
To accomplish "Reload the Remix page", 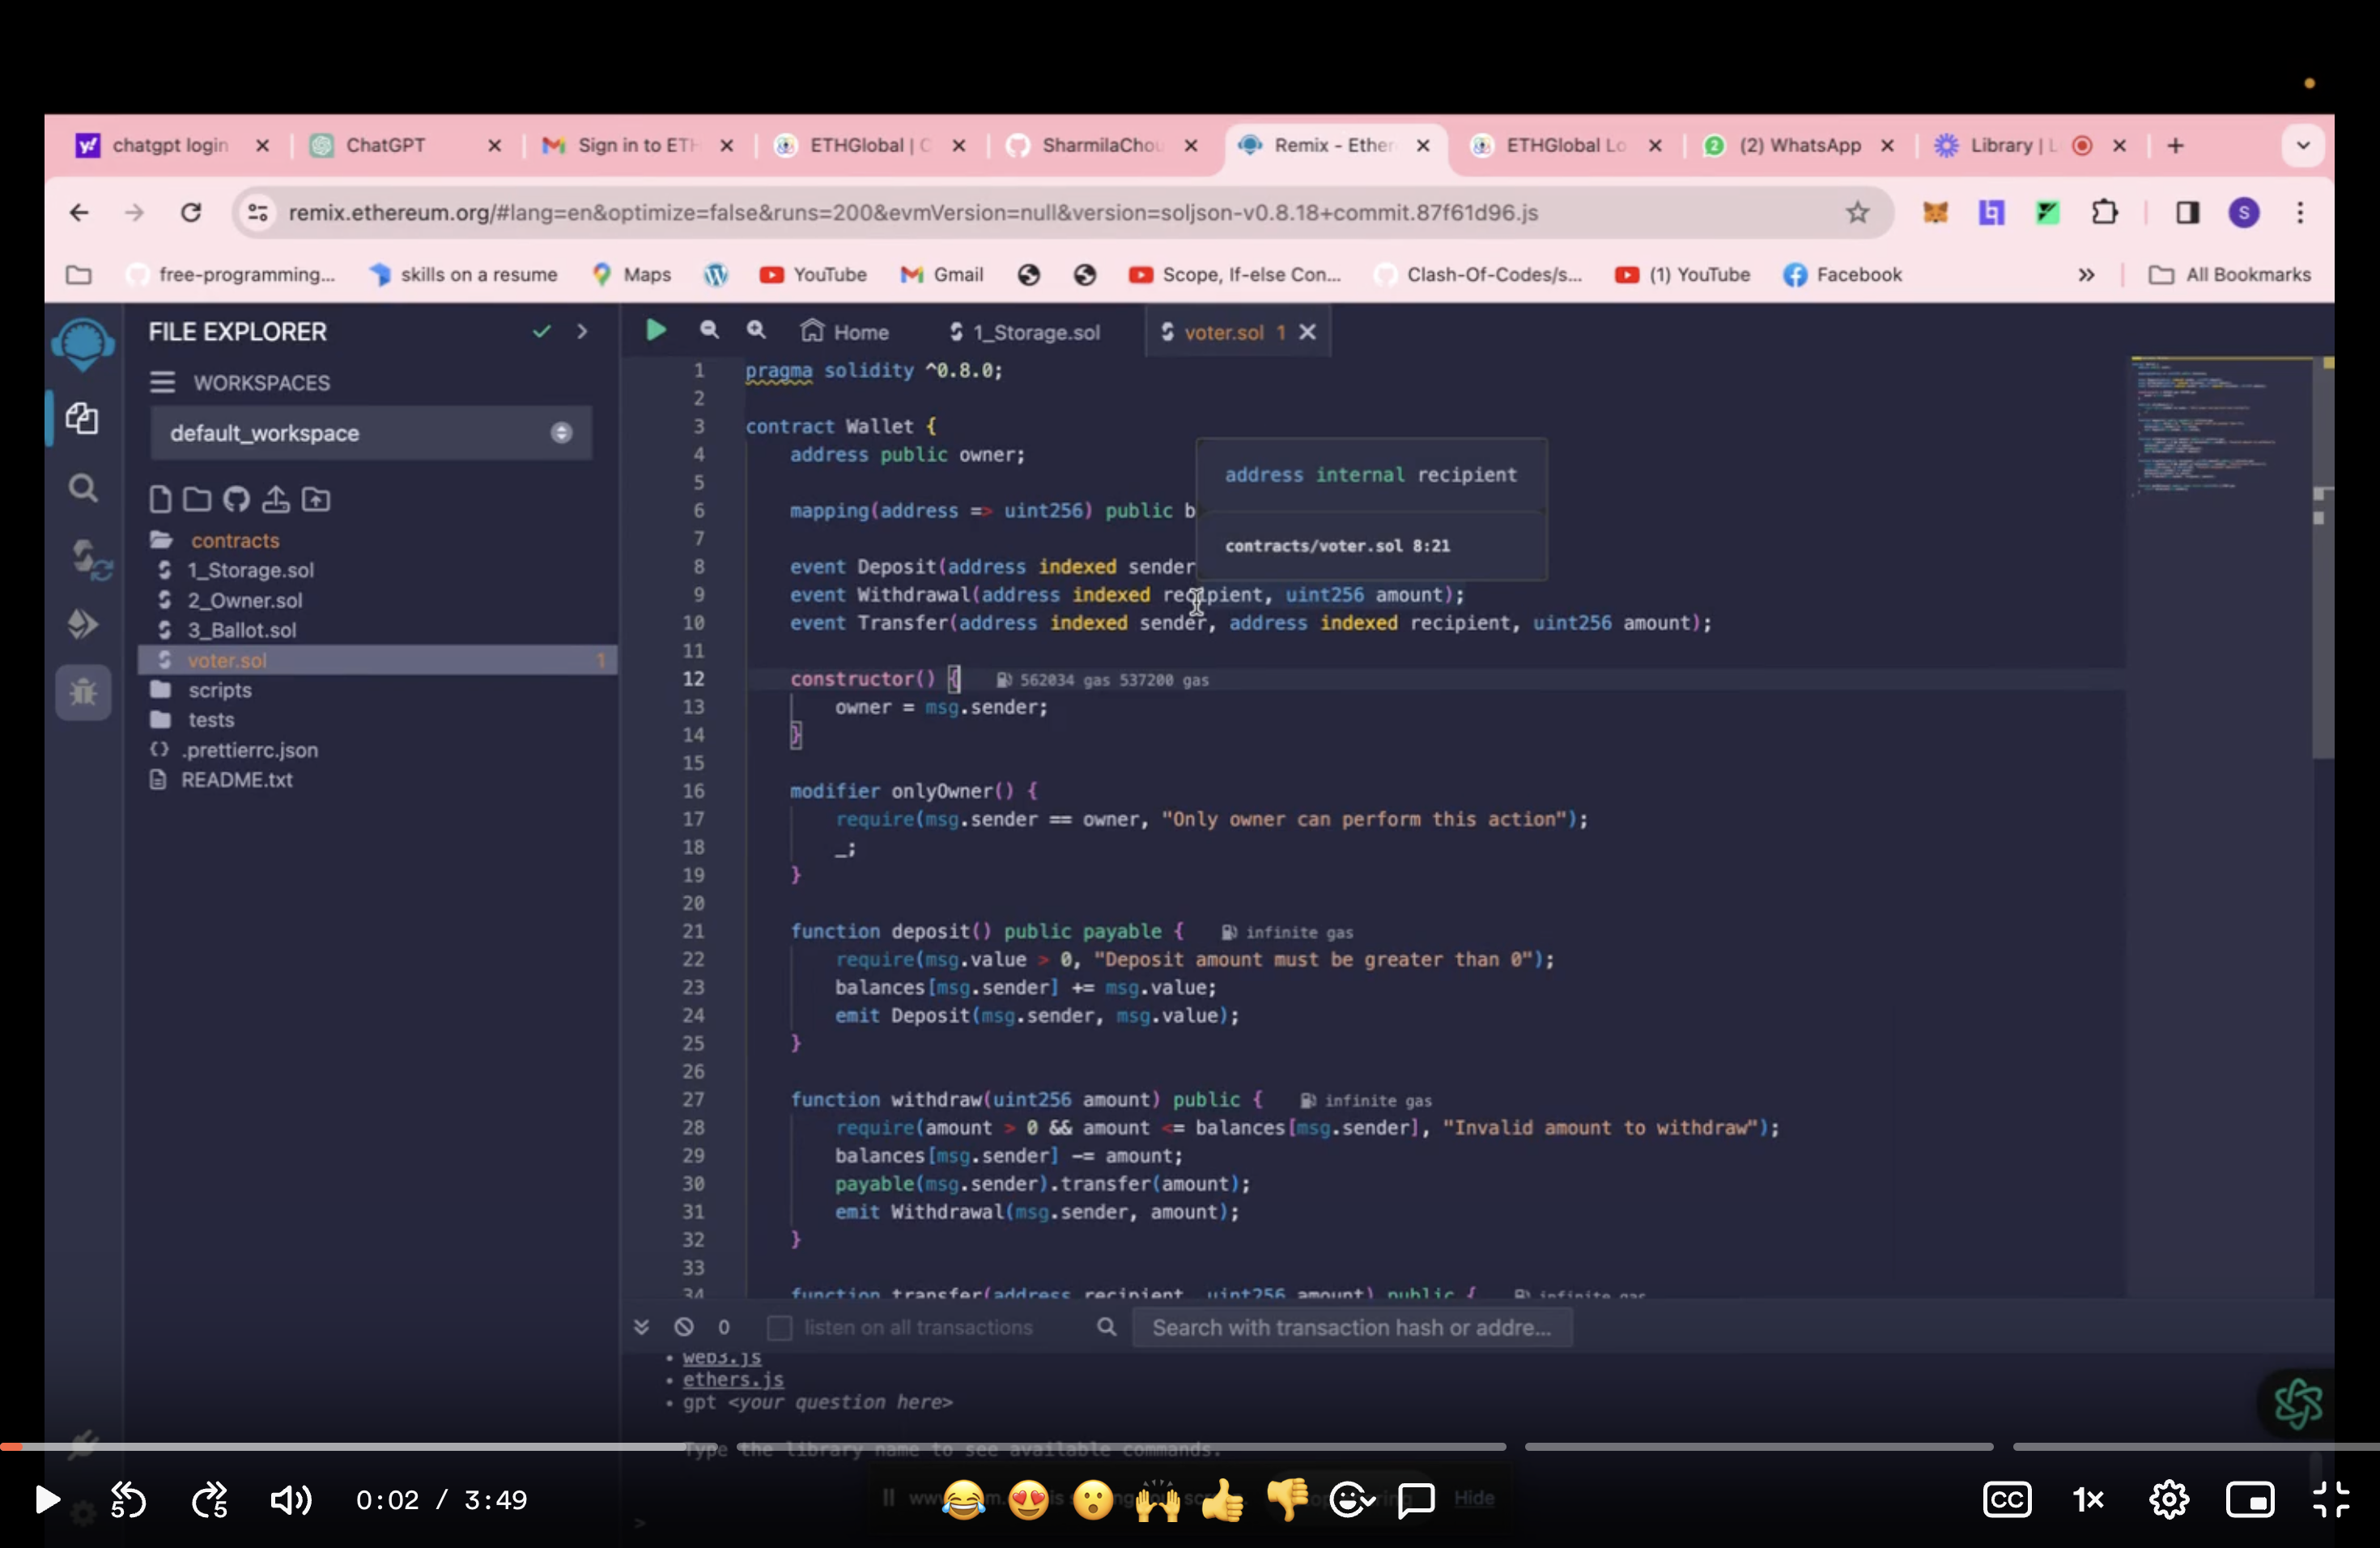I will [x=191, y=212].
